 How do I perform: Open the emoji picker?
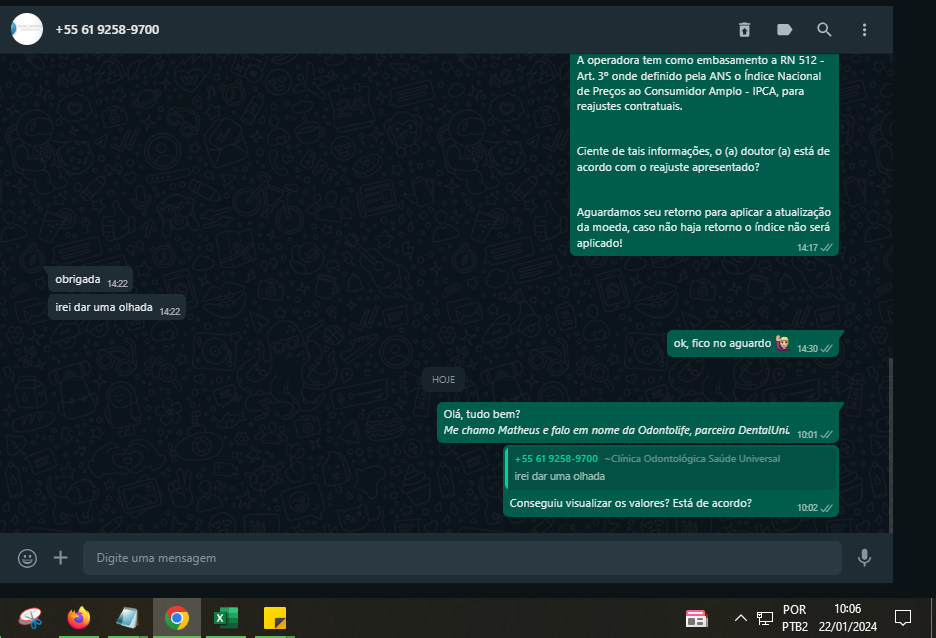pyautogui.click(x=27, y=558)
